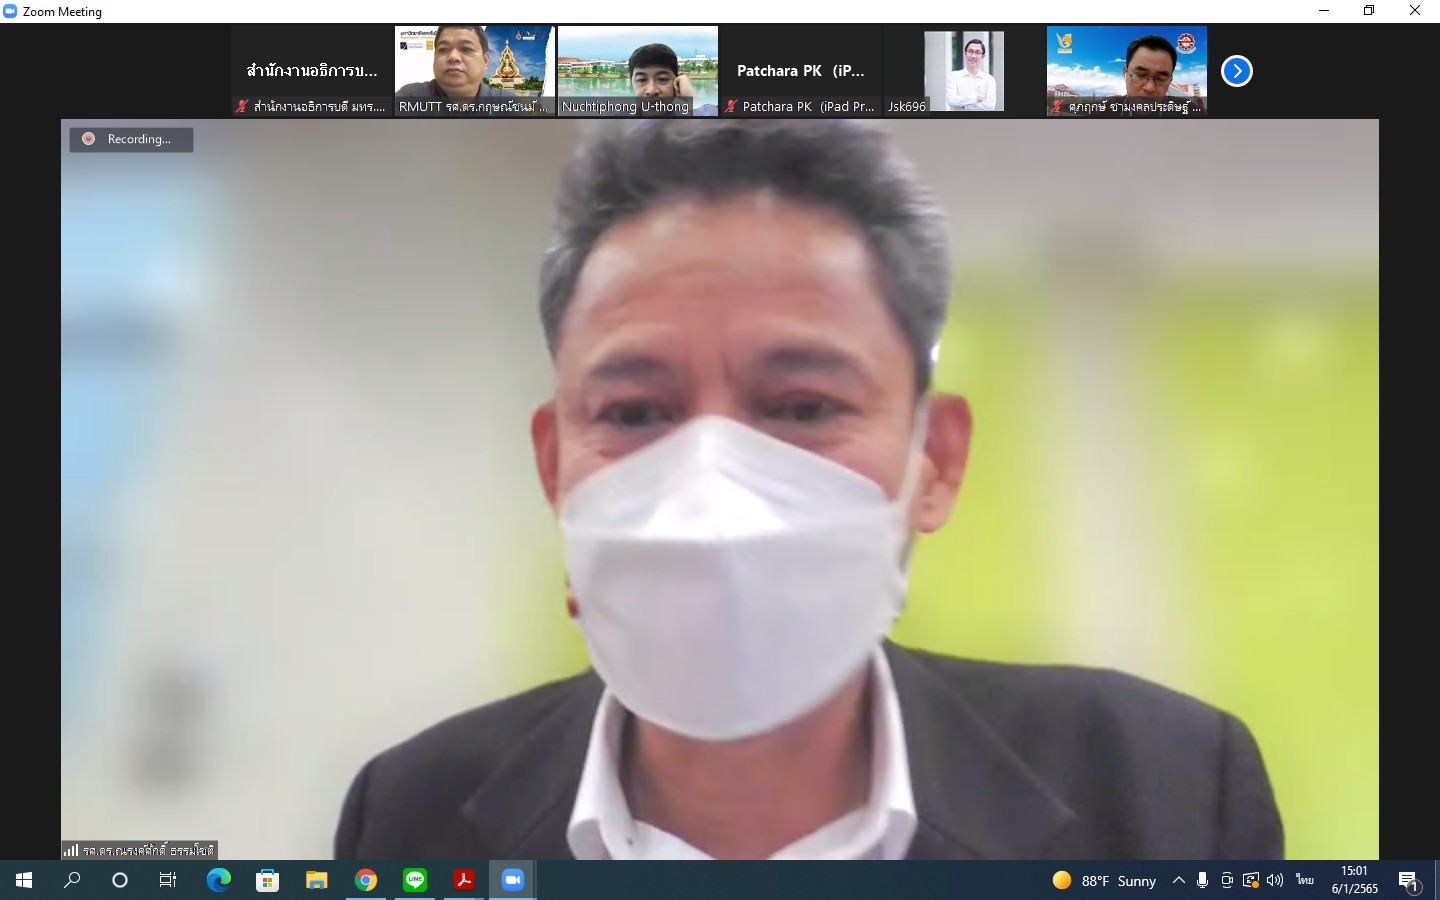Image resolution: width=1440 pixels, height=900 pixels.
Task: Open Zoom from the taskbar
Action: pos(513,880)
